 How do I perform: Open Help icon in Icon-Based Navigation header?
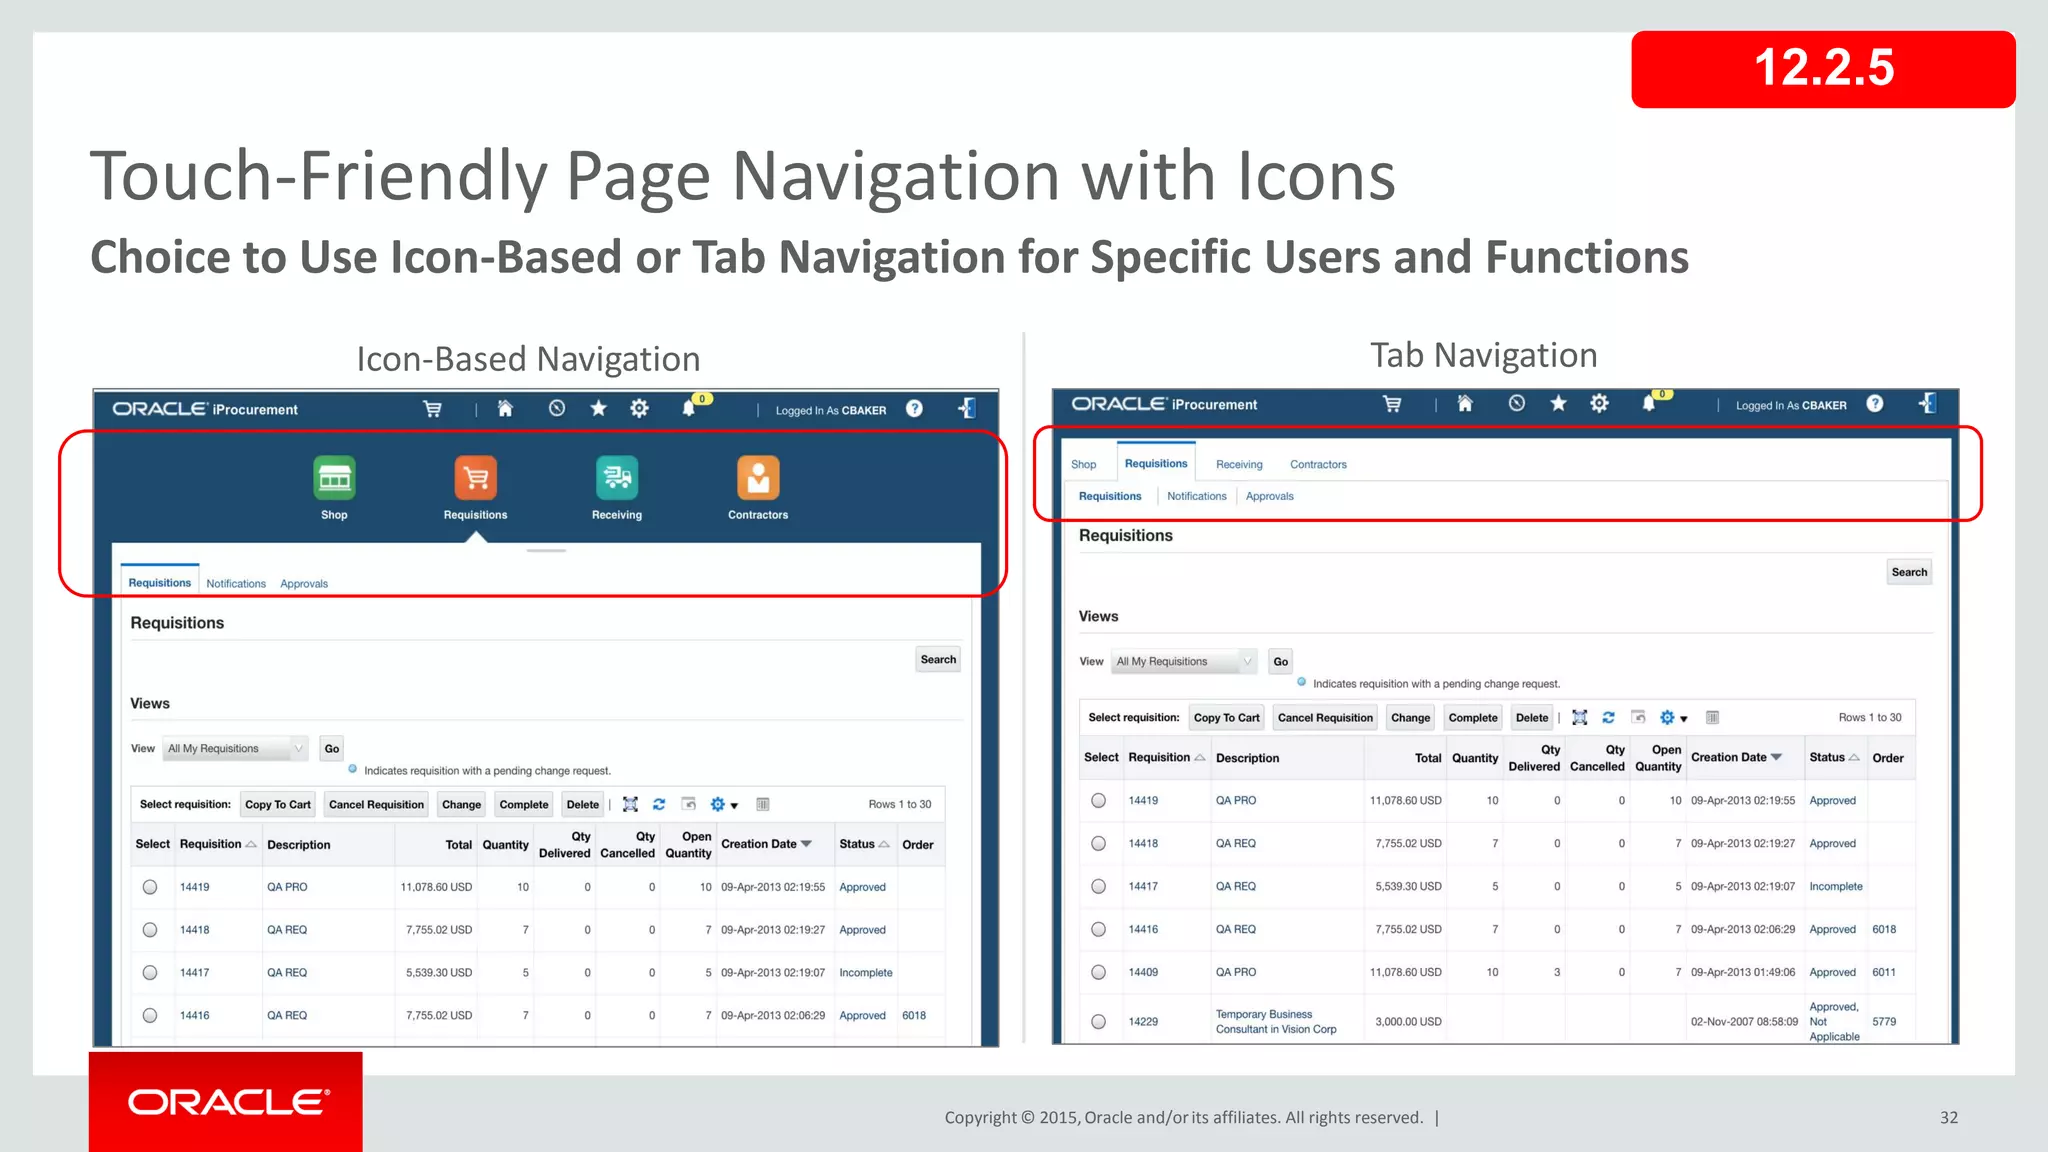[x=914, y=408]
